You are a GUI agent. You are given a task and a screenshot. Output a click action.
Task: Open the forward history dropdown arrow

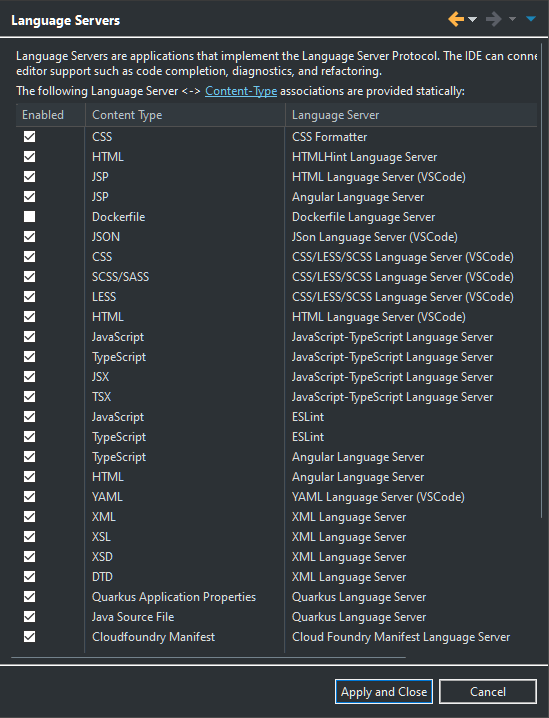512,19
